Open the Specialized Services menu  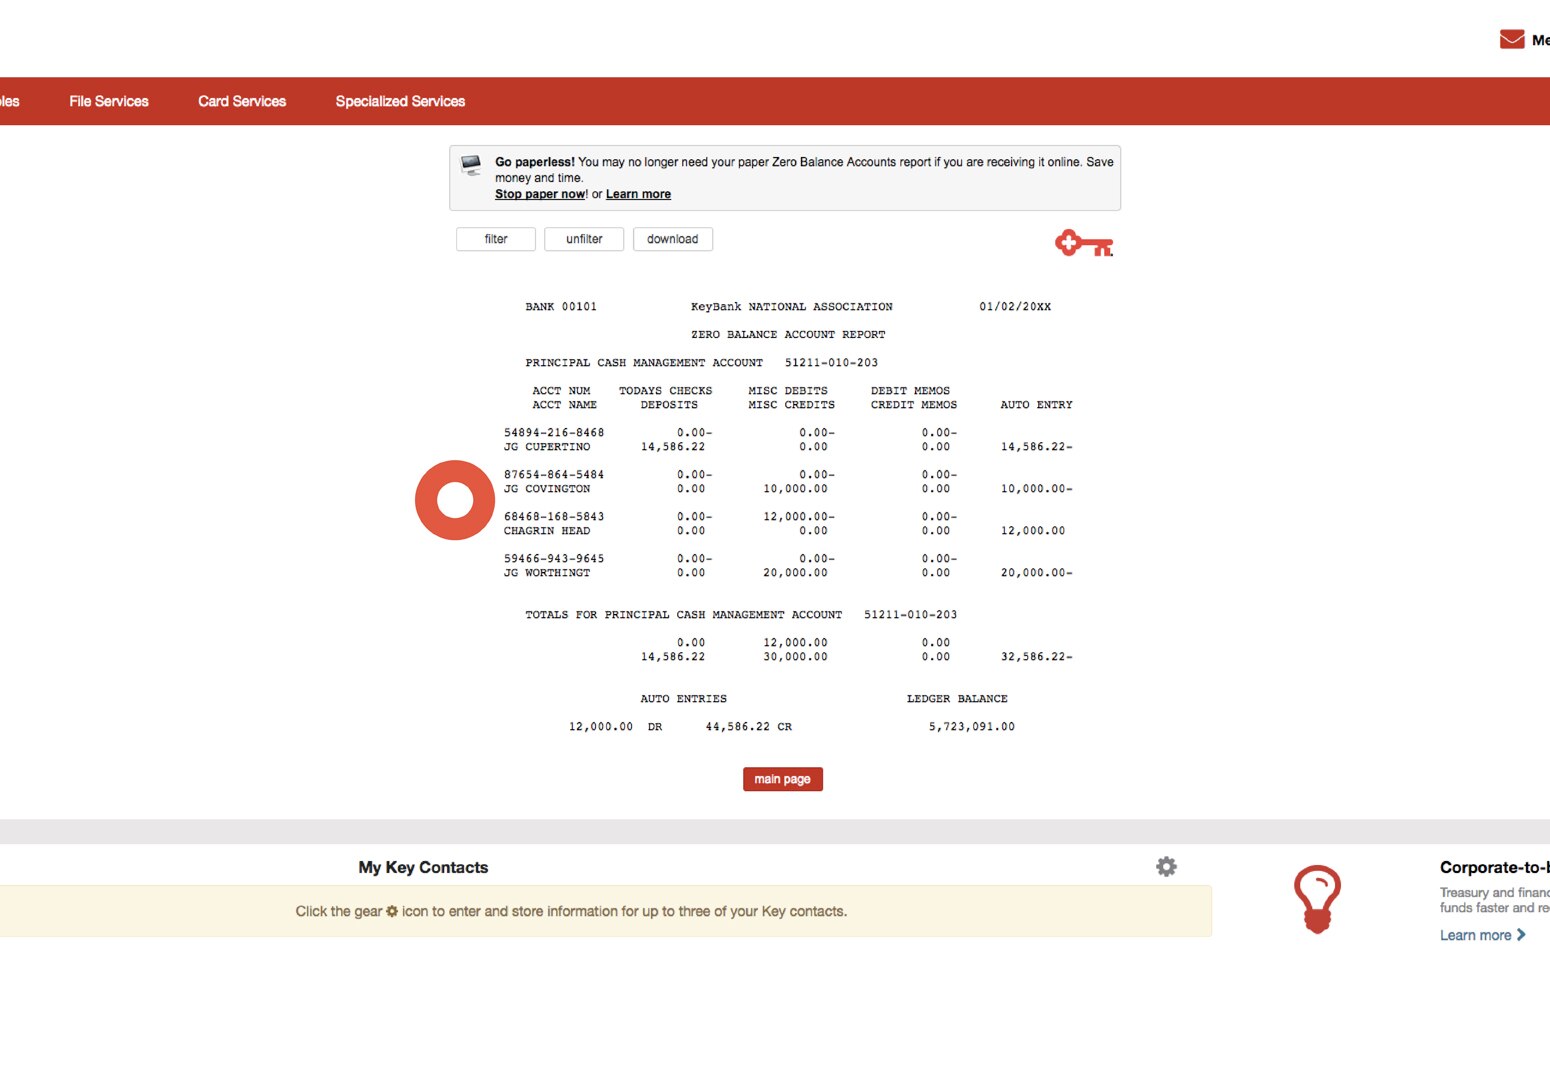(399, 100)
